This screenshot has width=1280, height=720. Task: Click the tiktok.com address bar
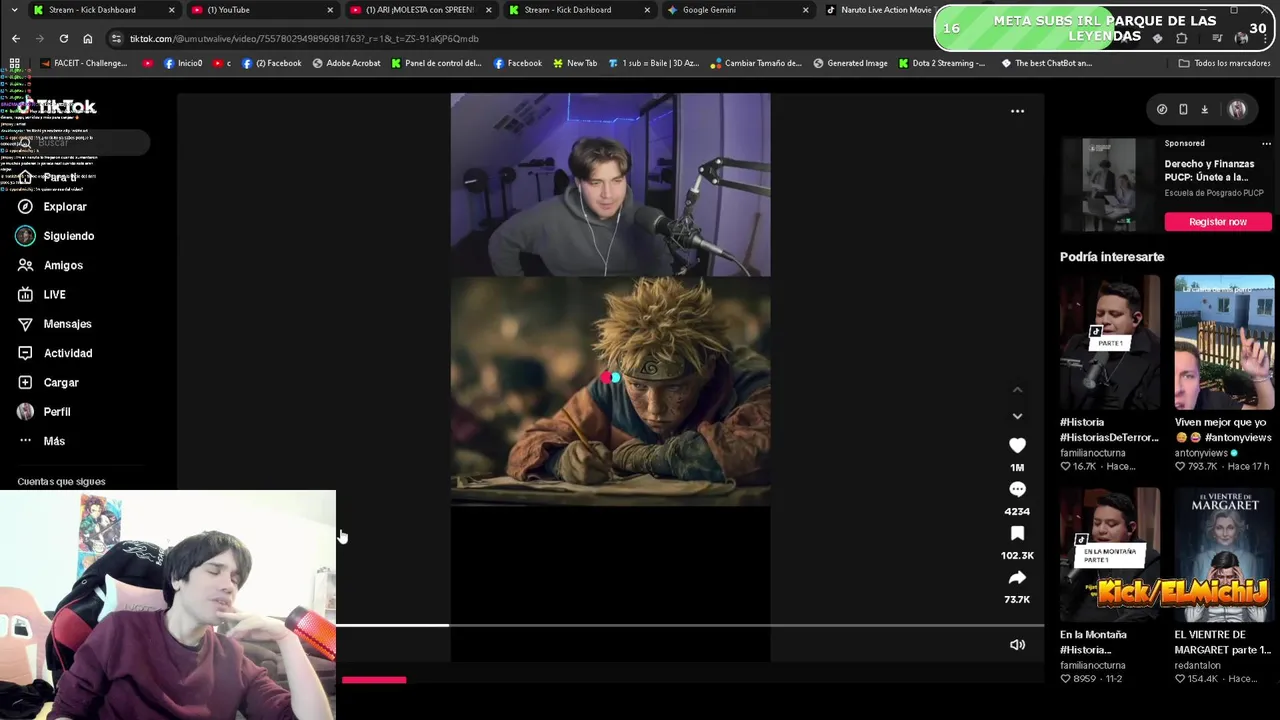pos(520,38)
